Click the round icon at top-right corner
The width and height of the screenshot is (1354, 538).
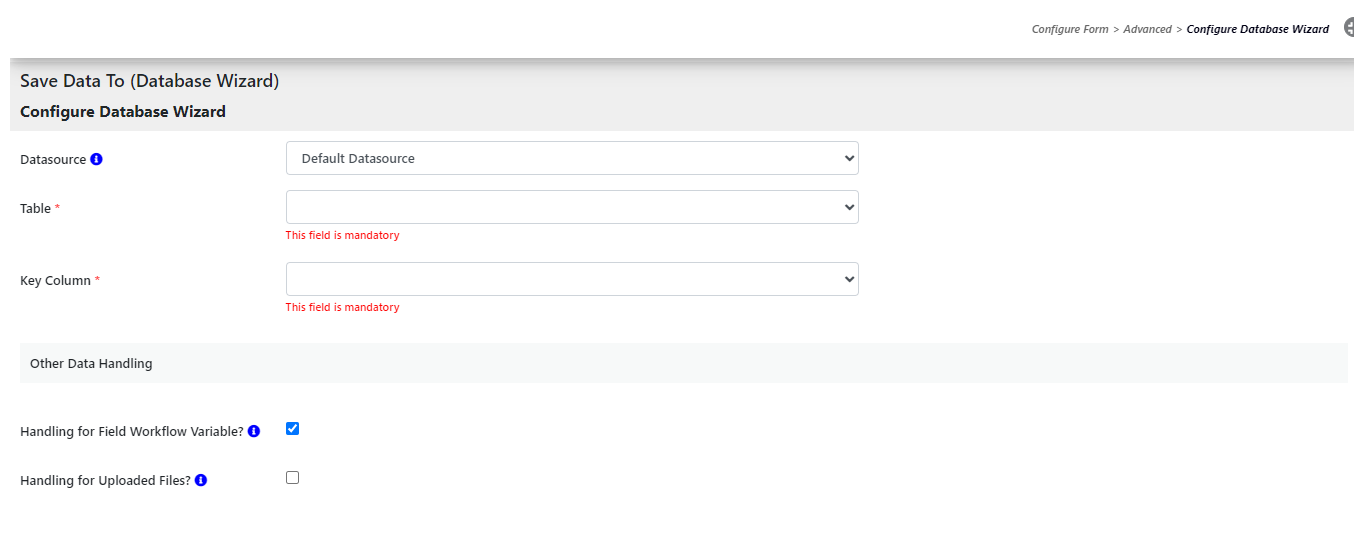[x=1348, y=27]
